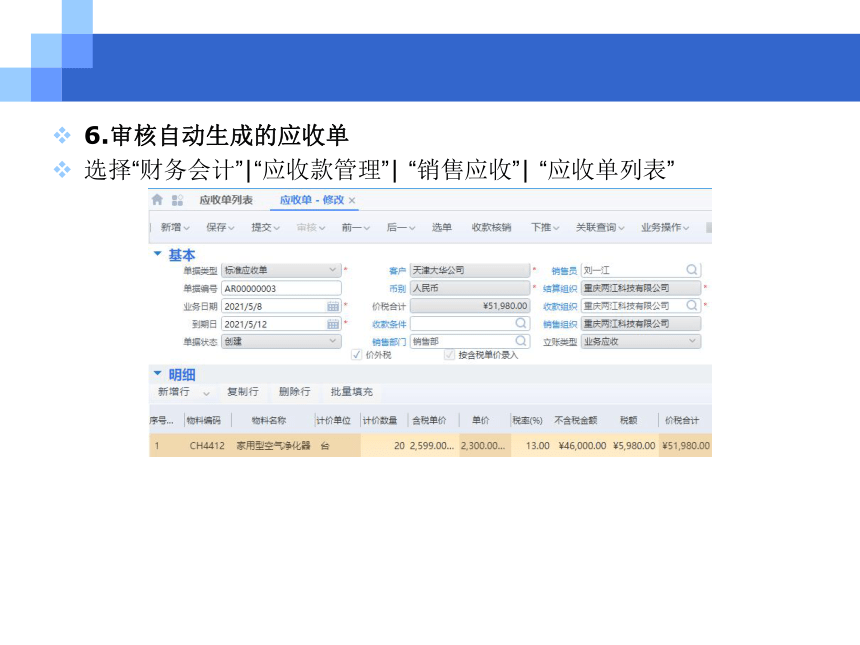This screenshot has height=645, width=860.
Task: Open the 新增 dropdown
Action: pos(175,227)
